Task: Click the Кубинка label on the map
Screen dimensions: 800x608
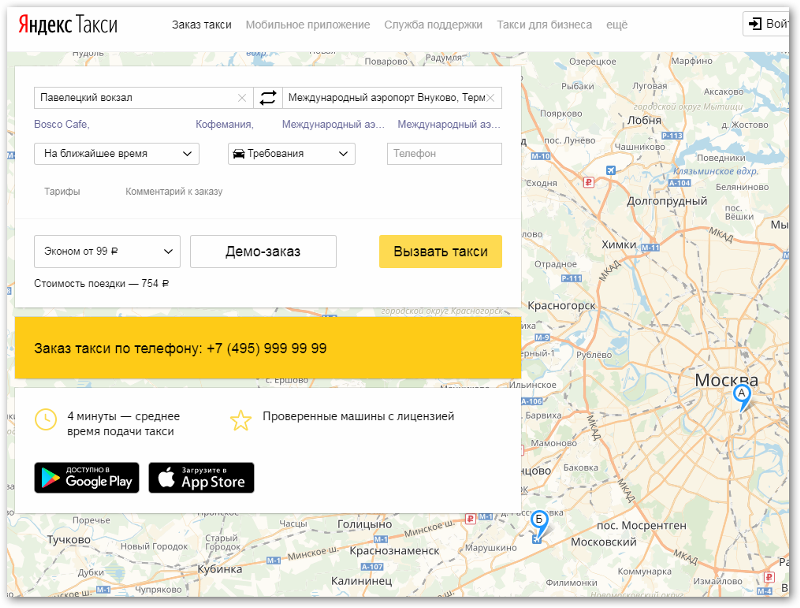Action: pyautogui.click(x=220, y=569)
